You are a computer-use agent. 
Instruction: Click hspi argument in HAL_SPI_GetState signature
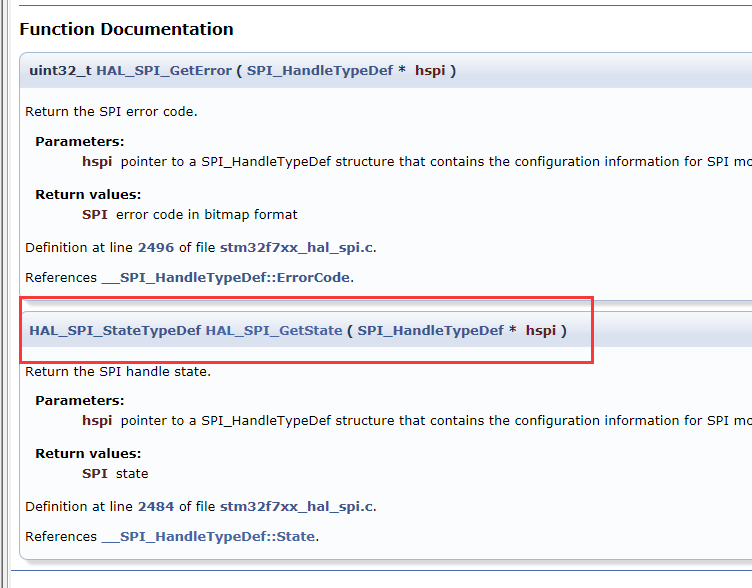point(541,330)
